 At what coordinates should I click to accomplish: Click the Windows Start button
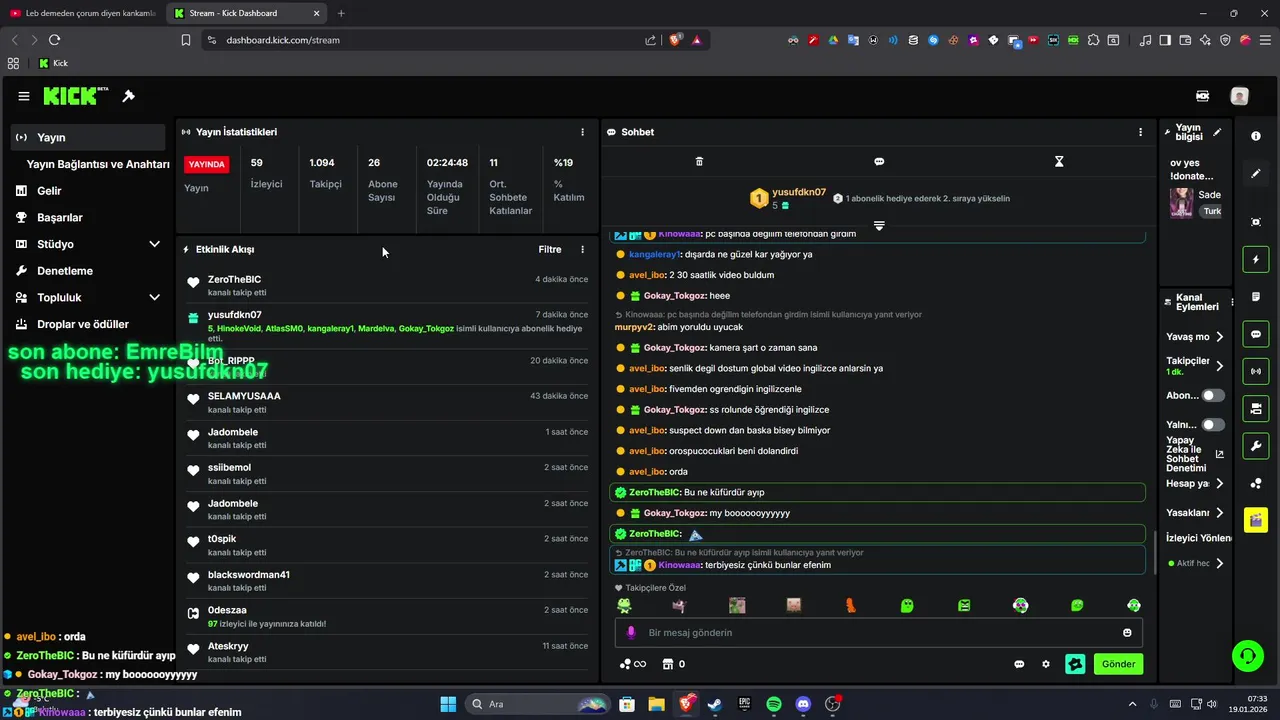tap(448, 704)
